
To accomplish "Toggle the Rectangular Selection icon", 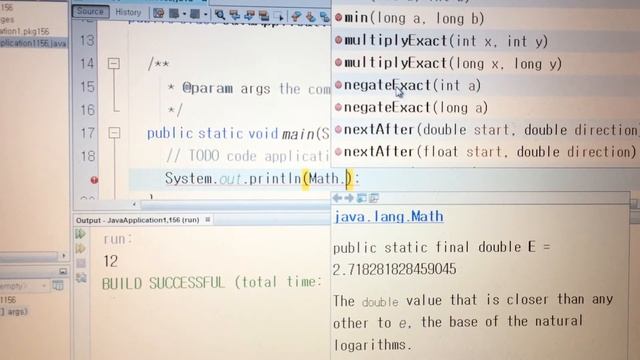I will 279,16.
